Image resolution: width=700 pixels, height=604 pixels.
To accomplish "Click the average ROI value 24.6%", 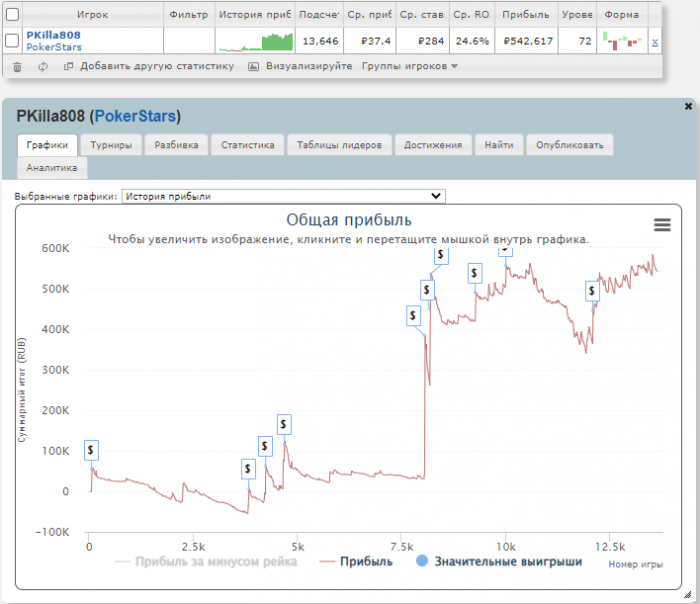I will click(x=472, y=41).
